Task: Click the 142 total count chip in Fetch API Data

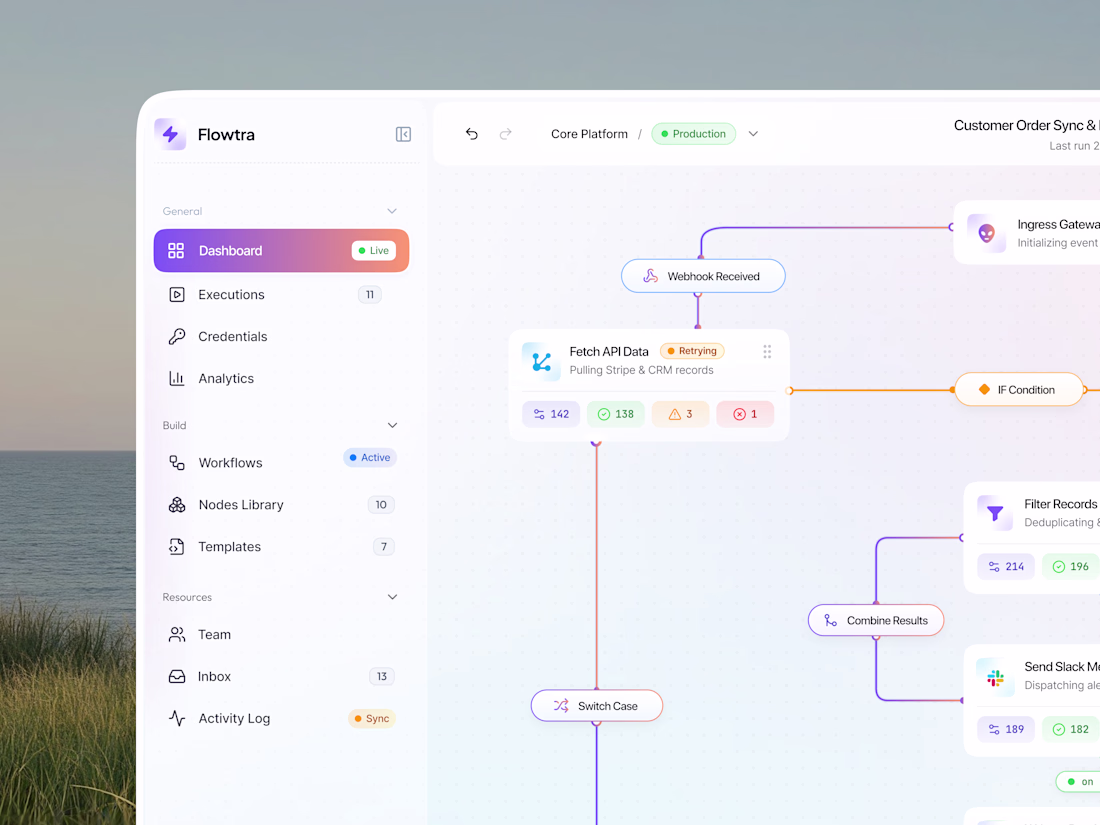Action: (551, 414)
